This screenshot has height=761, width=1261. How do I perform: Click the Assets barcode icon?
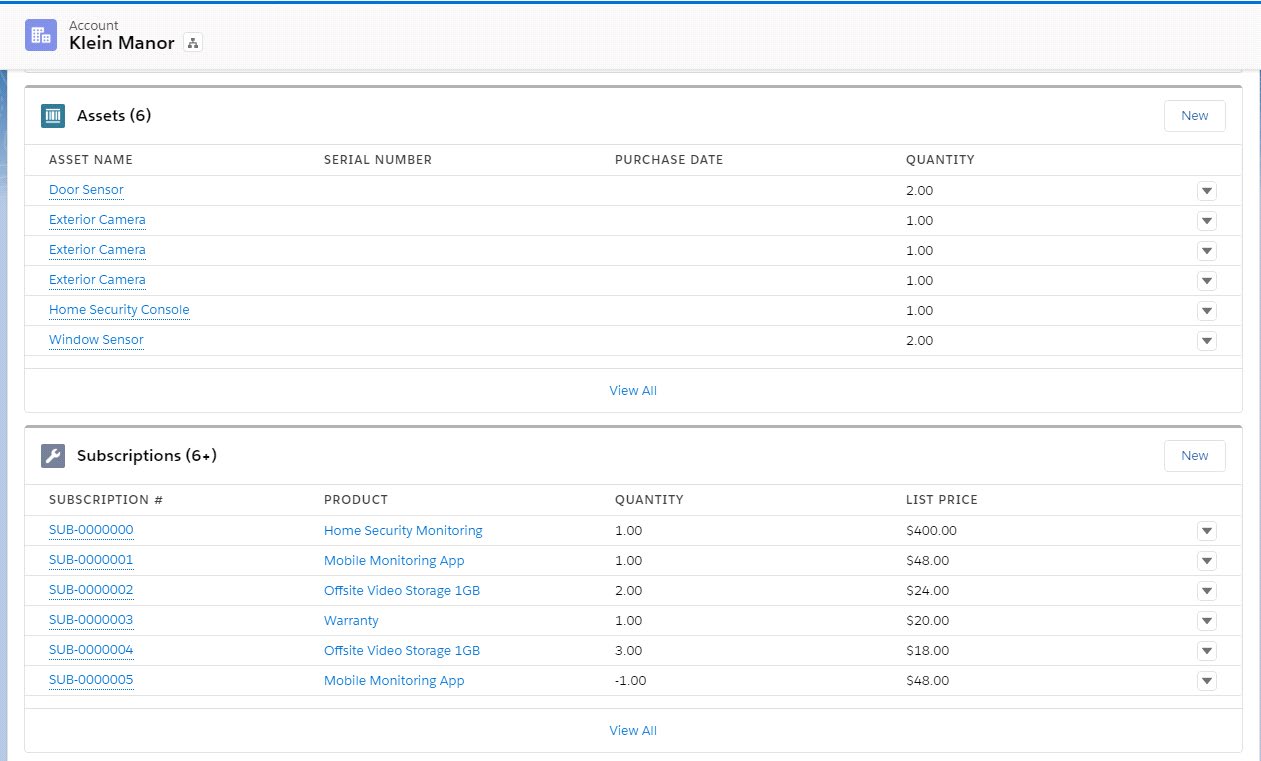[53, 116]
